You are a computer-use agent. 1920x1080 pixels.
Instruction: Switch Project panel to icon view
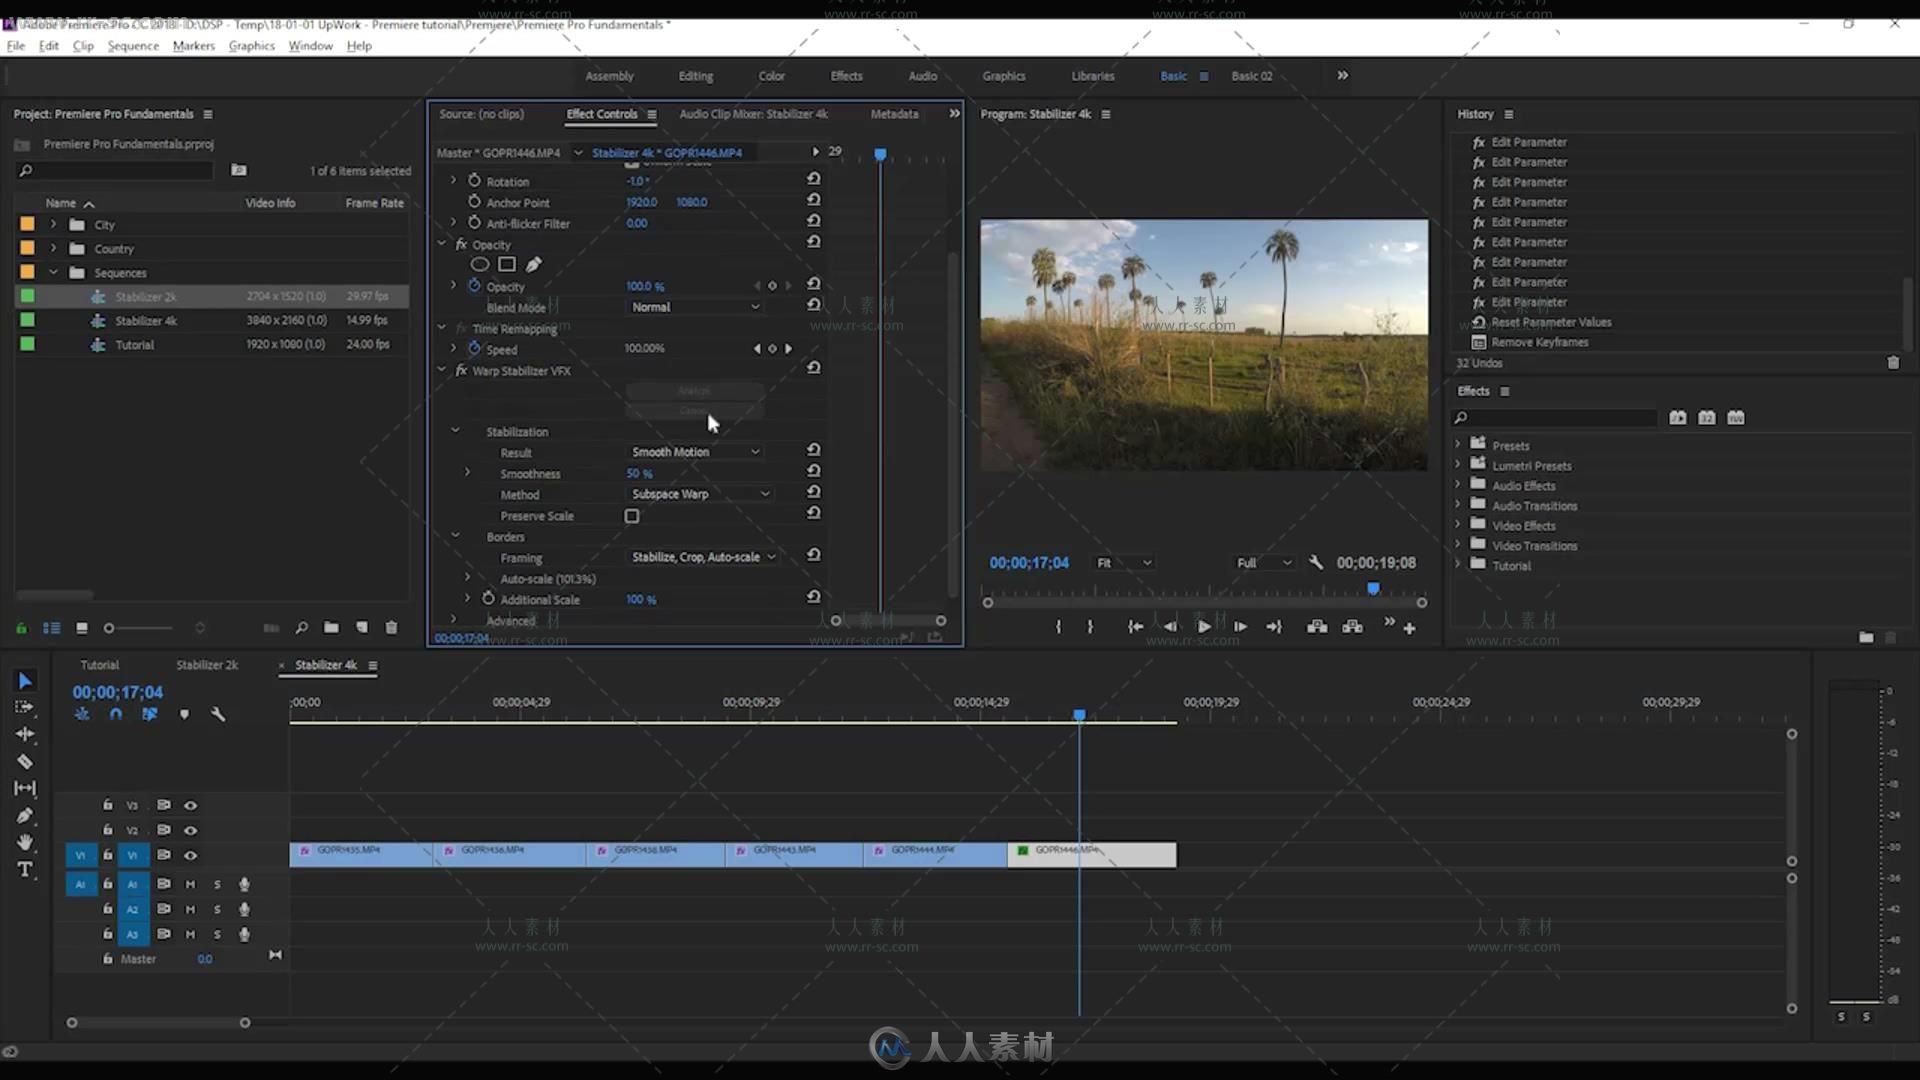tap(82, 628)
